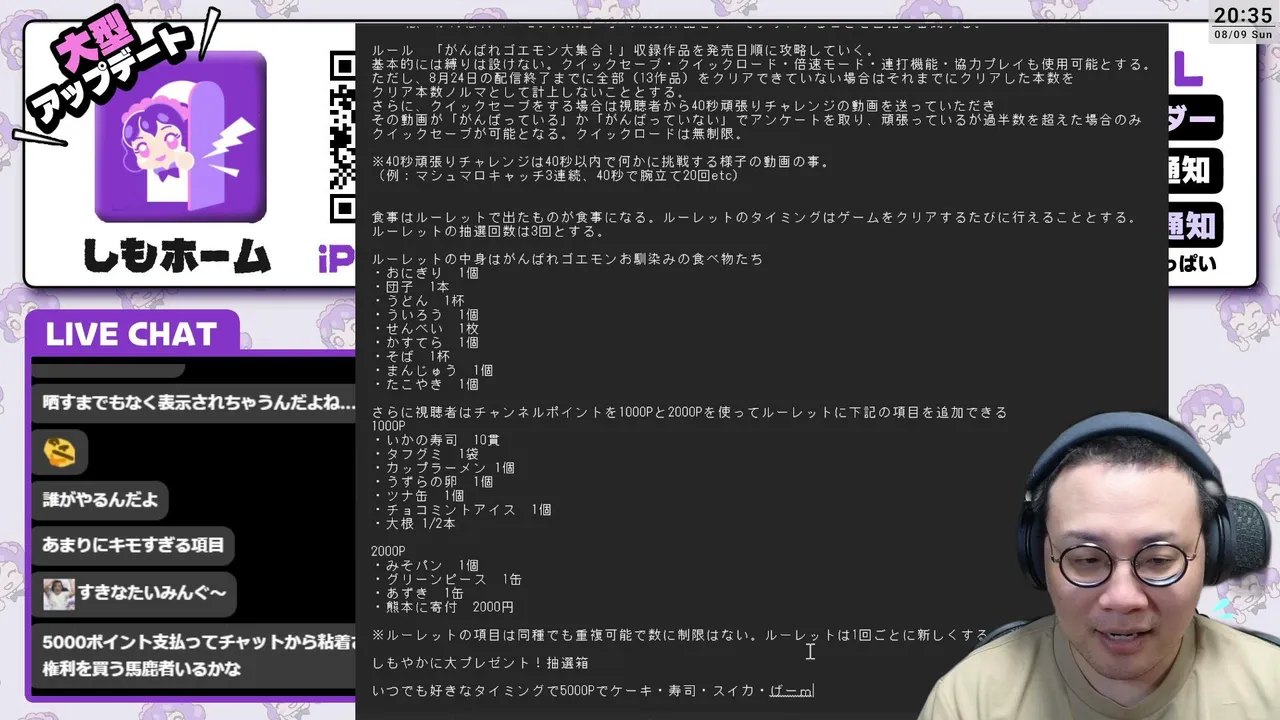Click the standalone 2000P heading line
Image resolution: width=1280 pixels, height=720 pixels.
pos(389,552)
